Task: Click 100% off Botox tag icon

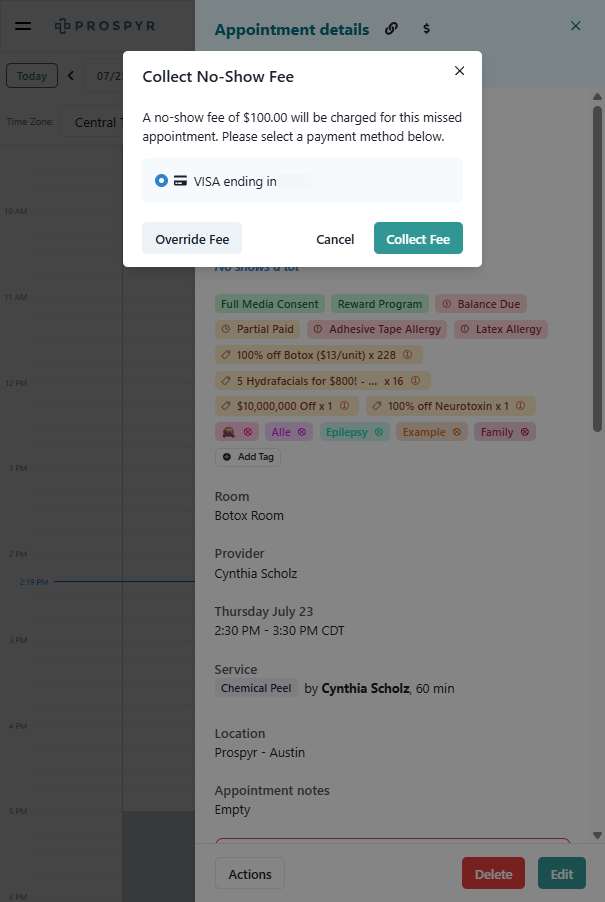Action: (x=226, y=355)
